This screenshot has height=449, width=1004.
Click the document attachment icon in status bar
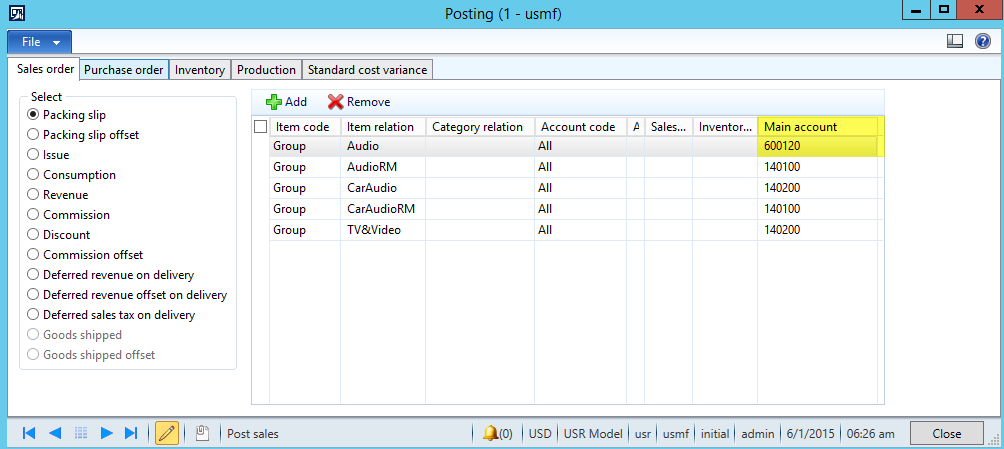pyautogui.click(x=202, y=433)
